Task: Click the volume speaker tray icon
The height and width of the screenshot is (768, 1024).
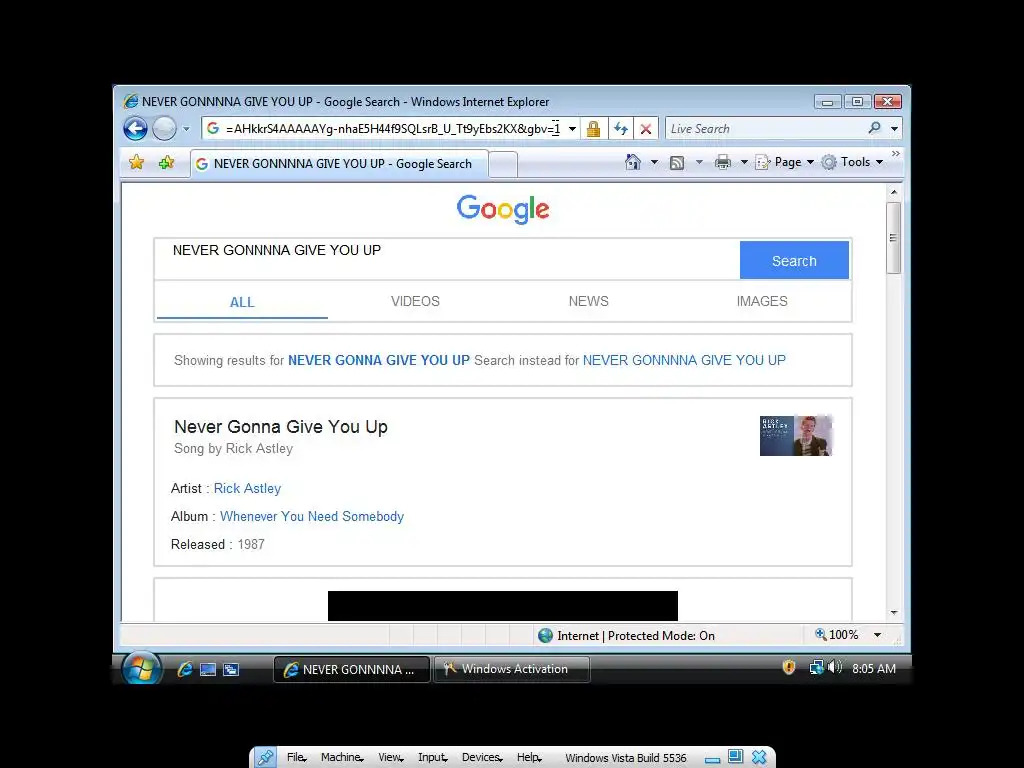Action: (835, 667)
